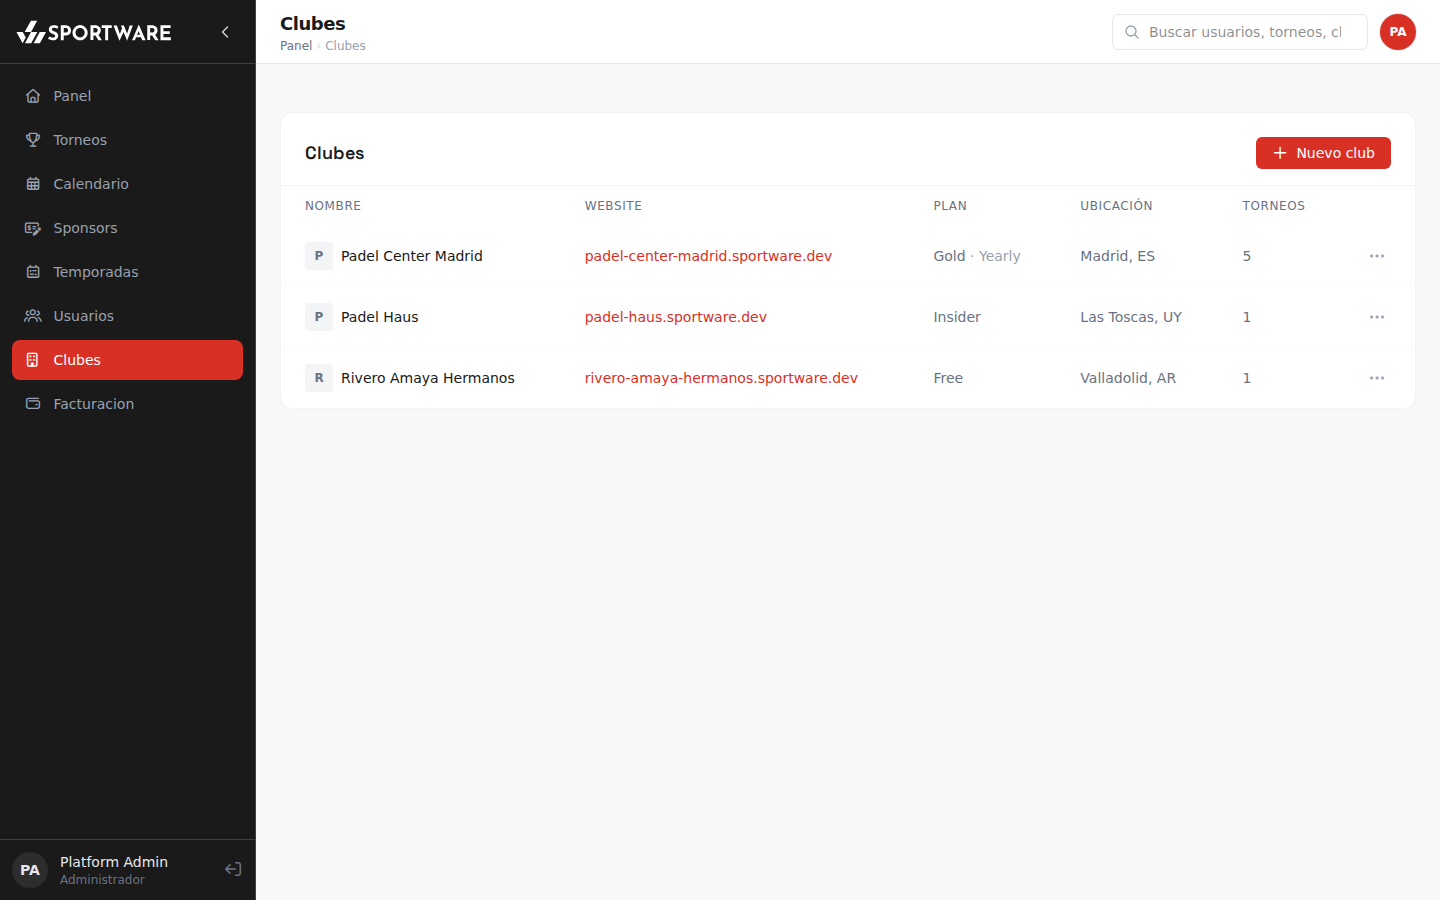
Task: Click the Usuarios people icon
Action: pyautogui.click(x=33, y=316)
